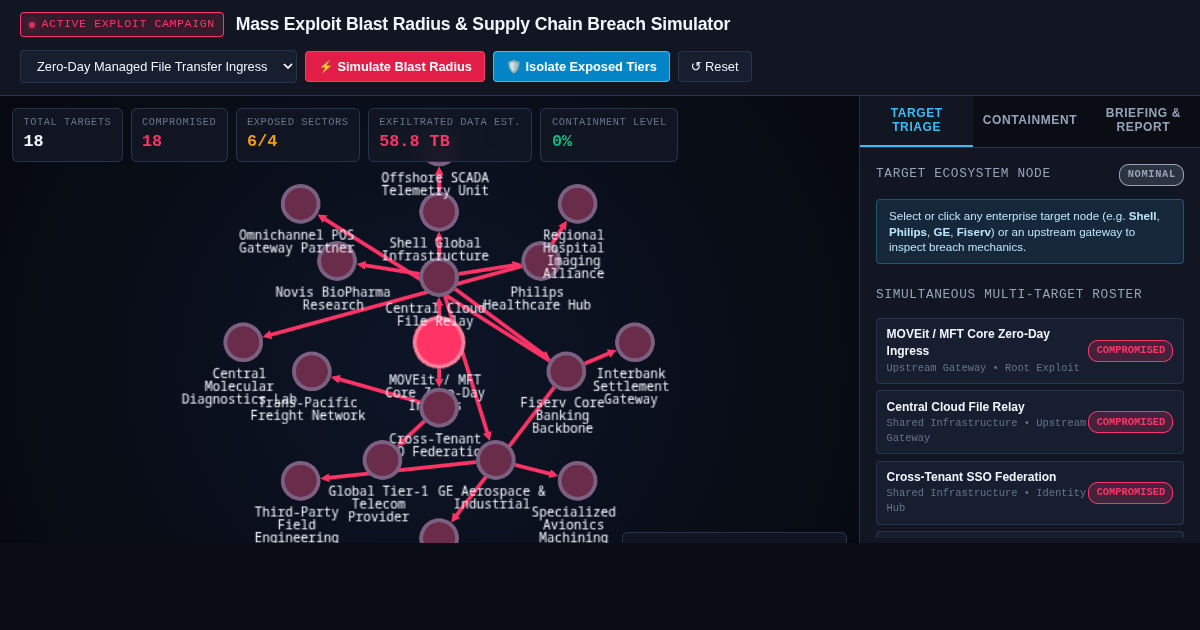Reset the simulation
Viewport: 1200px width, 630px height.
pos(715,66)
